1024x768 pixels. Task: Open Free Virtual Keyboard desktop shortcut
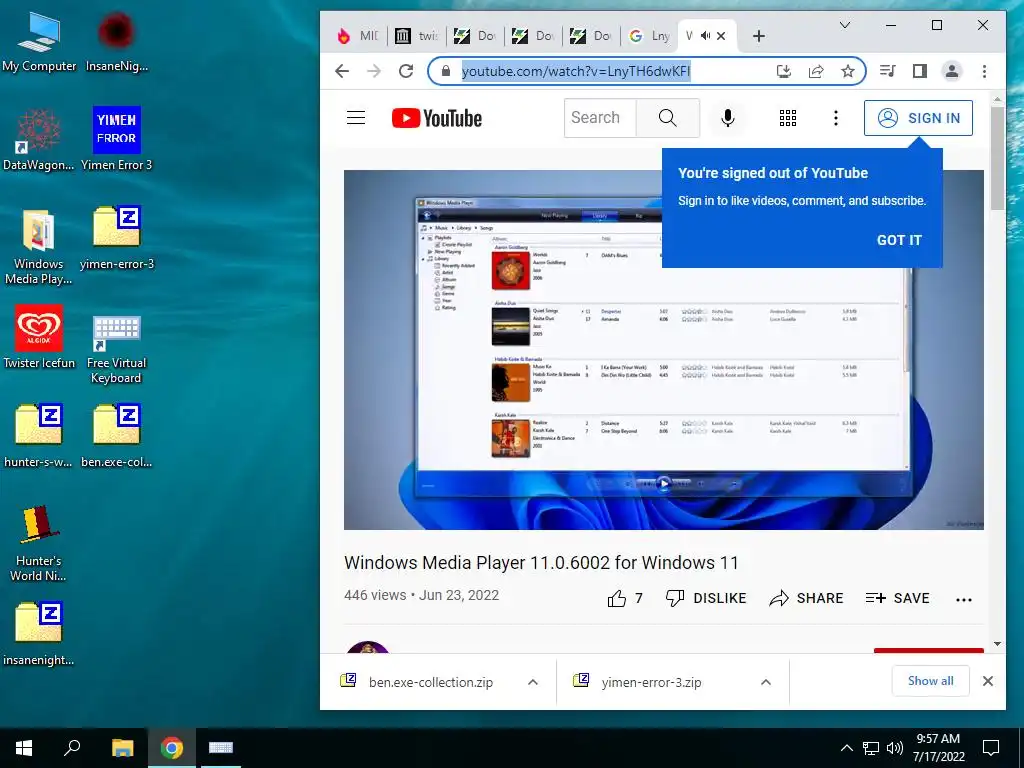click(x=116, y=348)
